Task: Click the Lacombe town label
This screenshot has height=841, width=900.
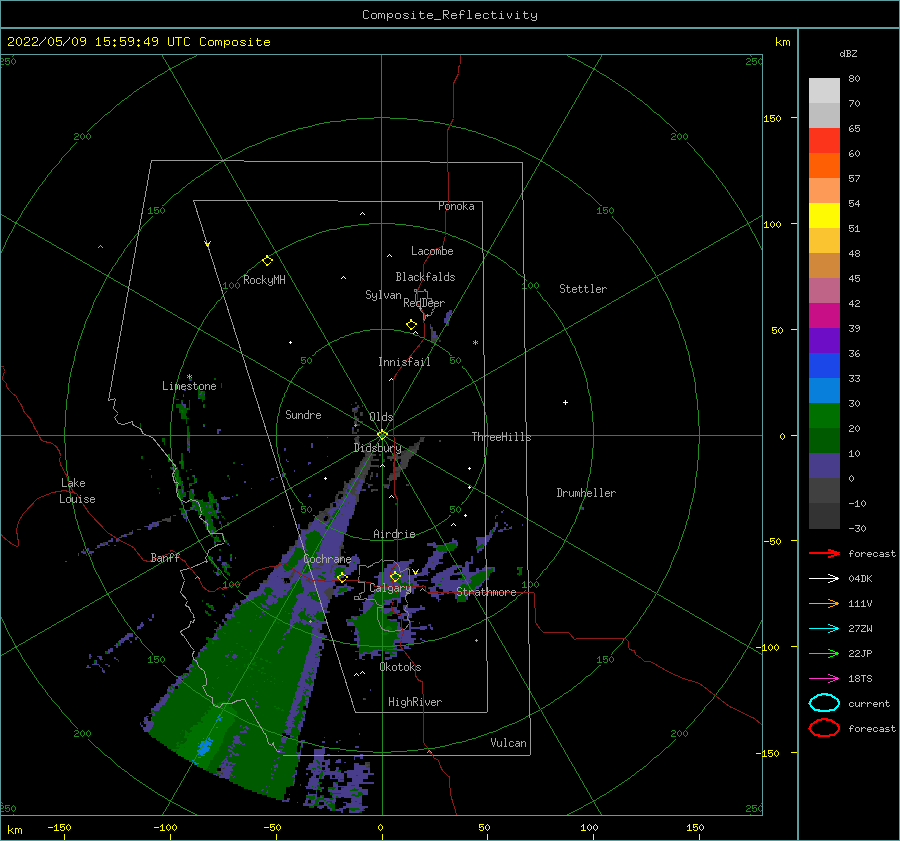Action: (432, 251)
